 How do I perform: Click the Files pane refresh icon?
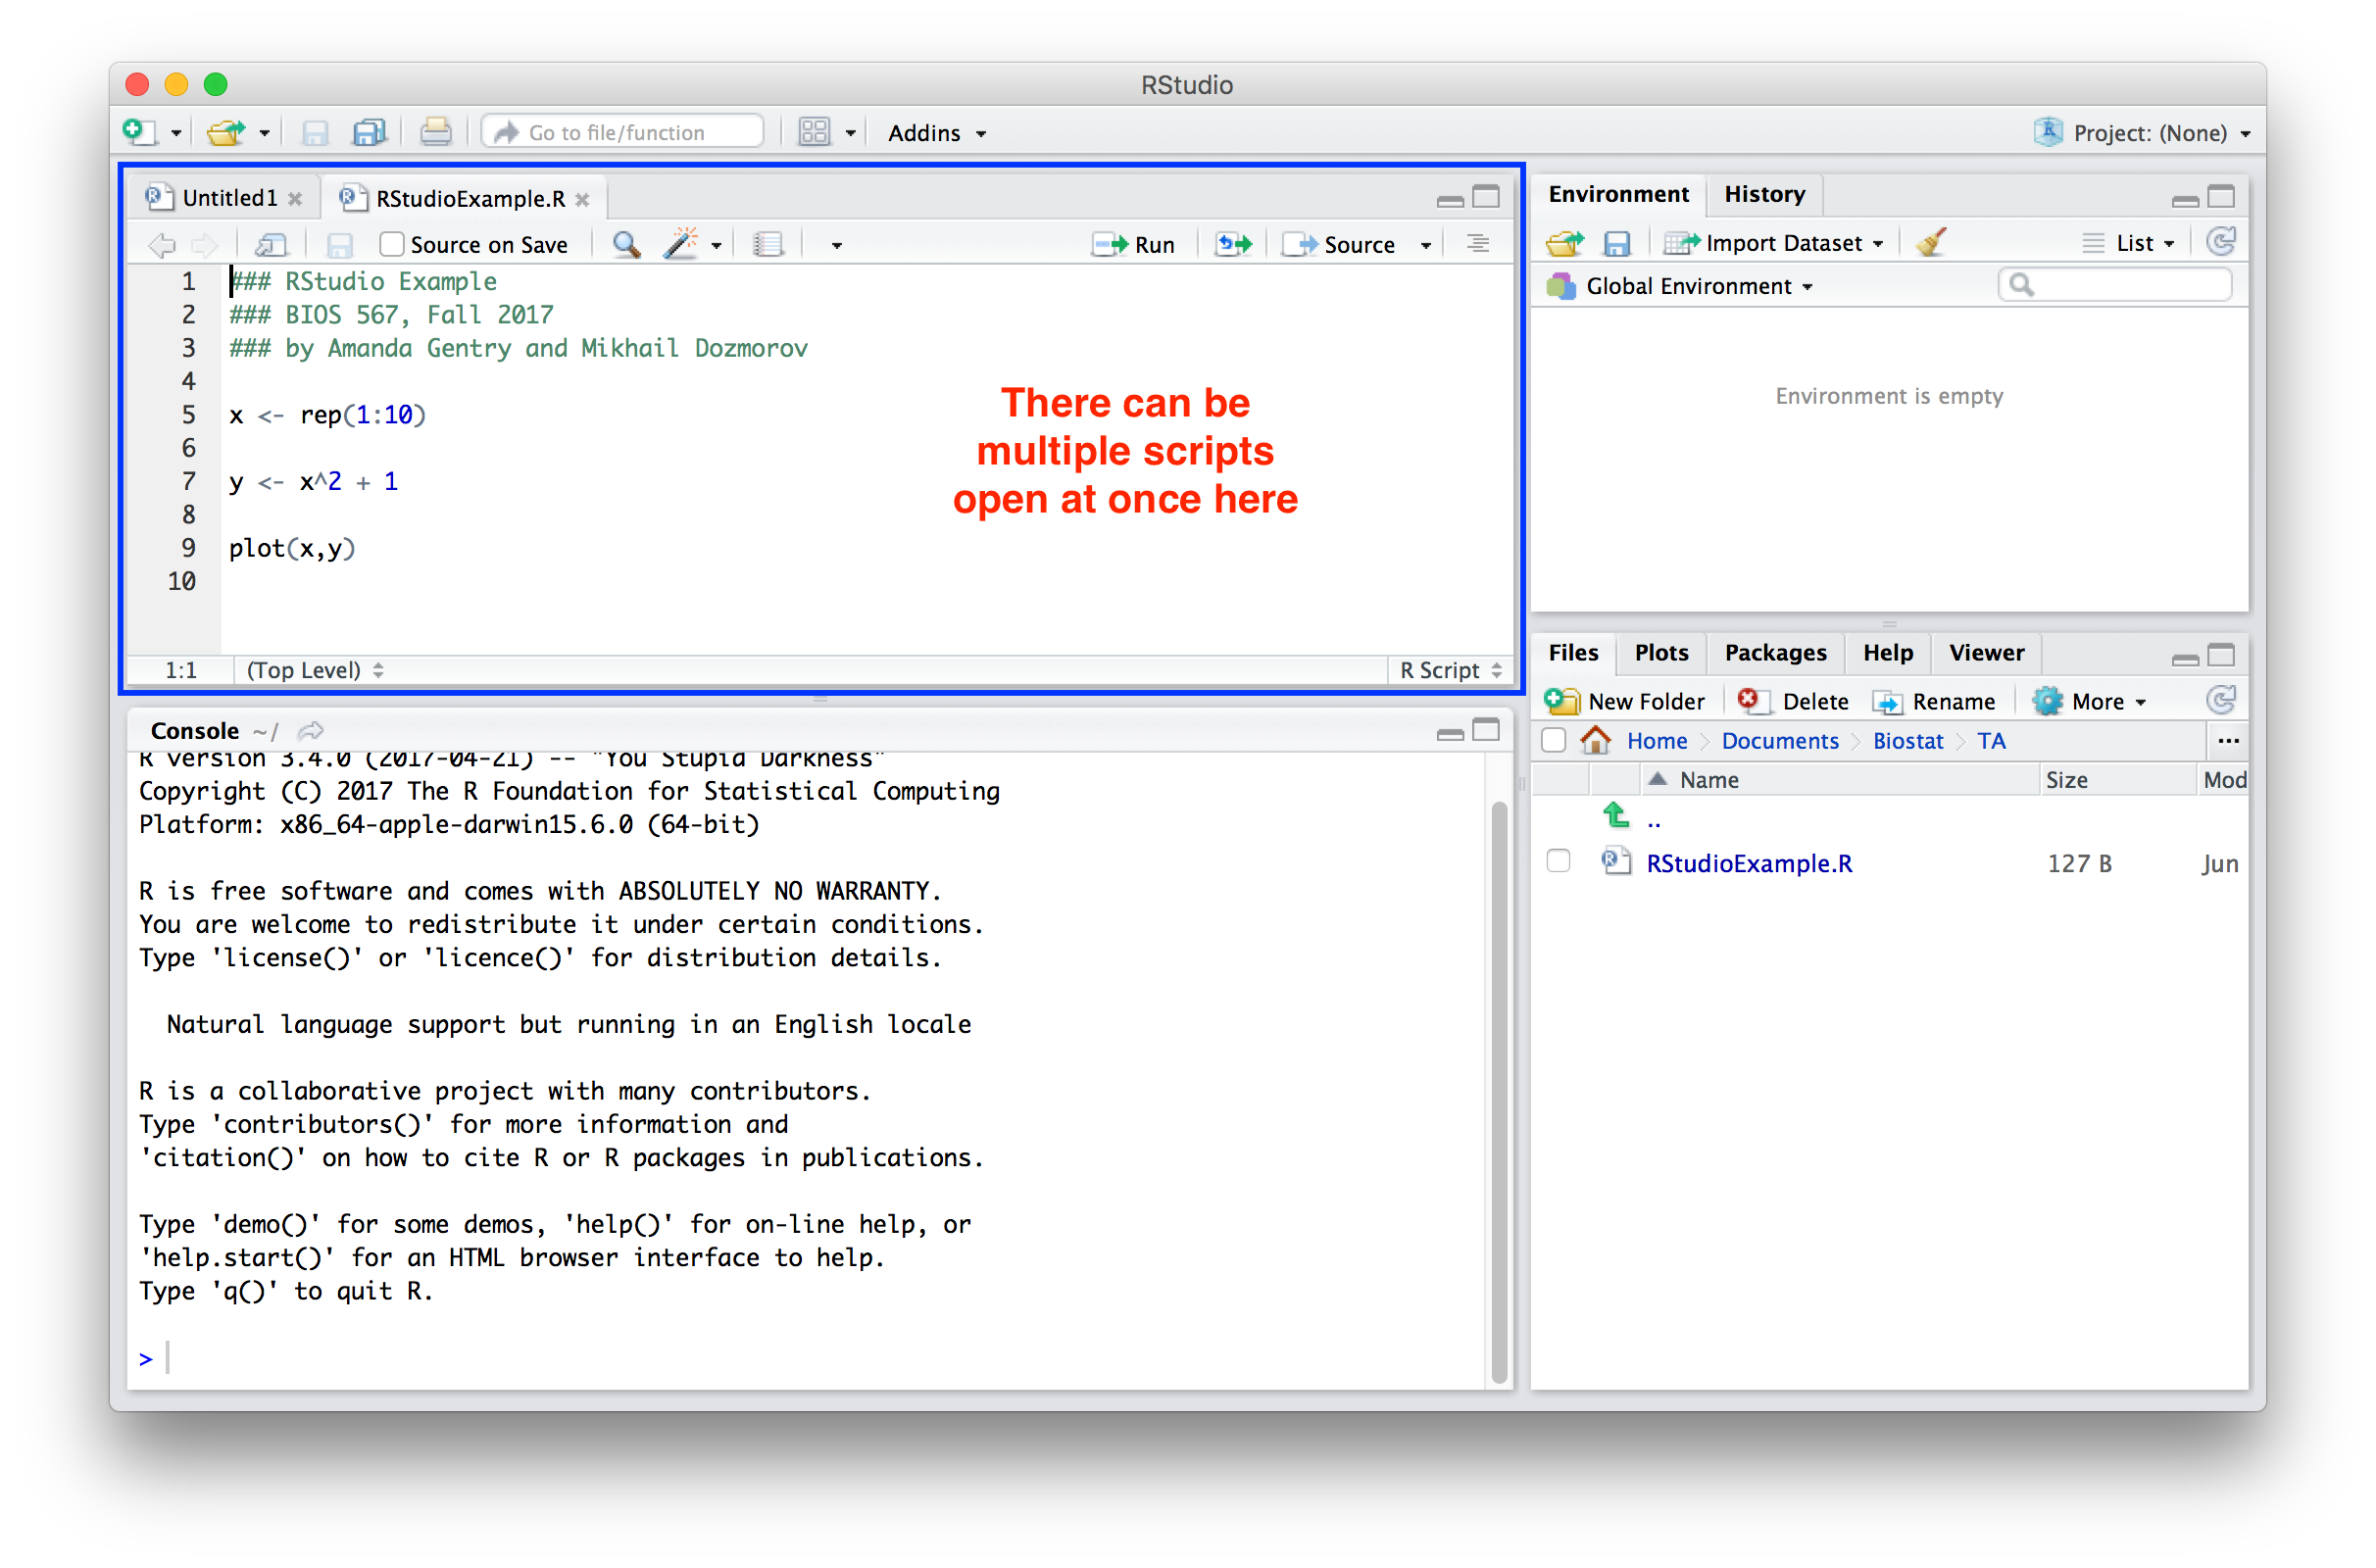[2219, 701]
